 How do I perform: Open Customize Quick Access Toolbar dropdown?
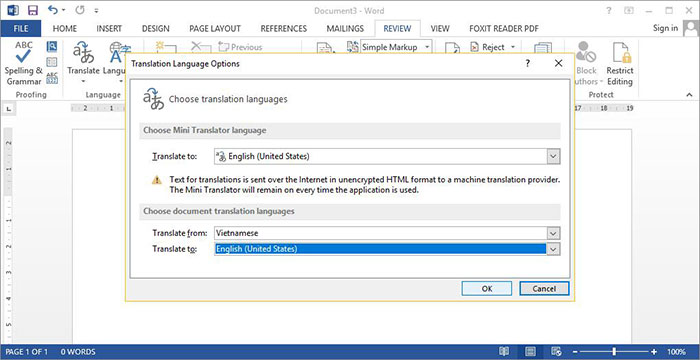tap(96, 11)
